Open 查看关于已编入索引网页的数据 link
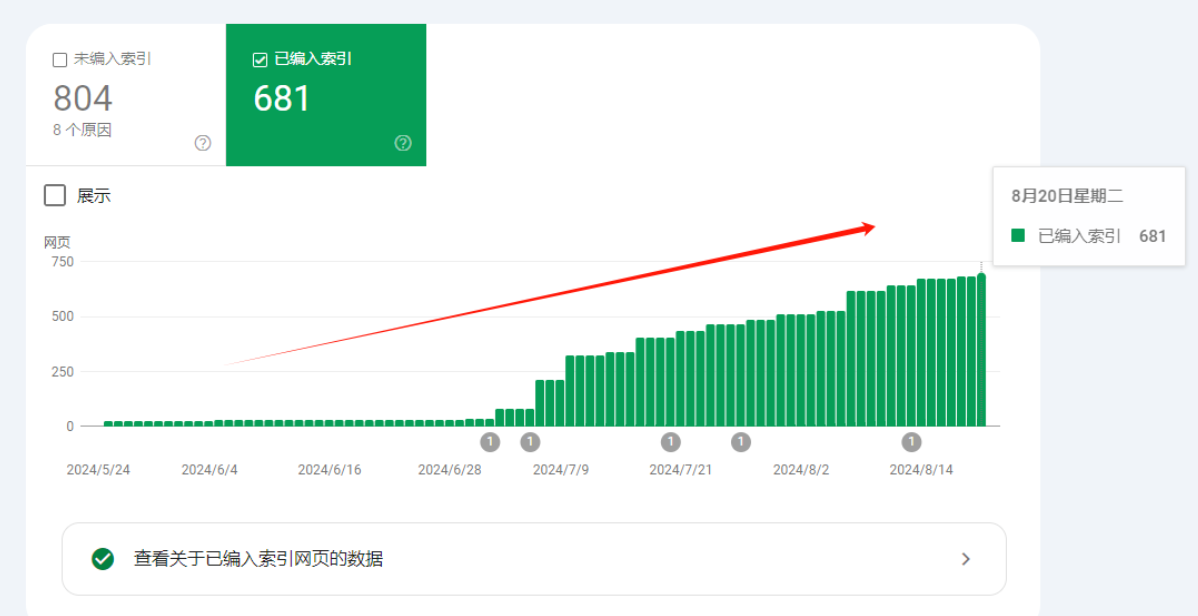1198x616 pixels. (x=258, y=559)
